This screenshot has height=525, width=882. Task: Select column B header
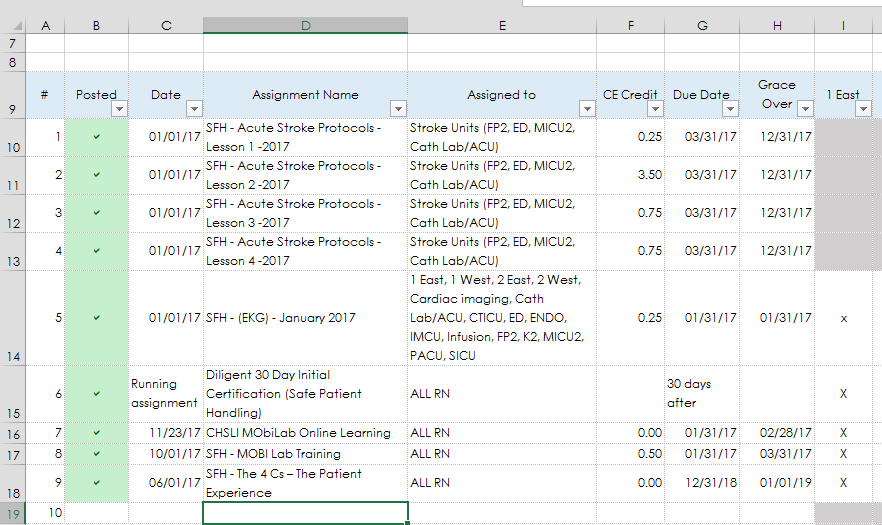(x=97, y=25)
